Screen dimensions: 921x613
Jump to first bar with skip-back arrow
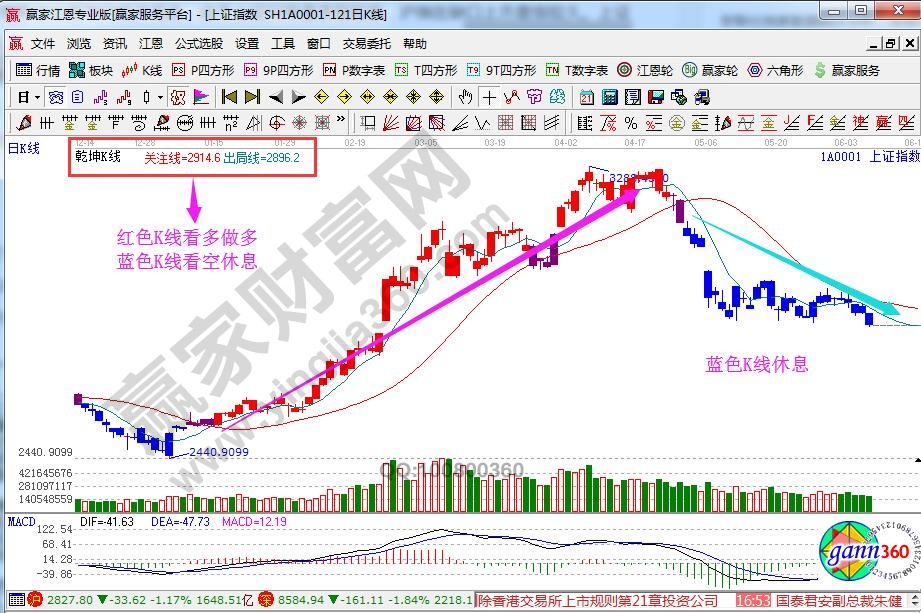229,97
